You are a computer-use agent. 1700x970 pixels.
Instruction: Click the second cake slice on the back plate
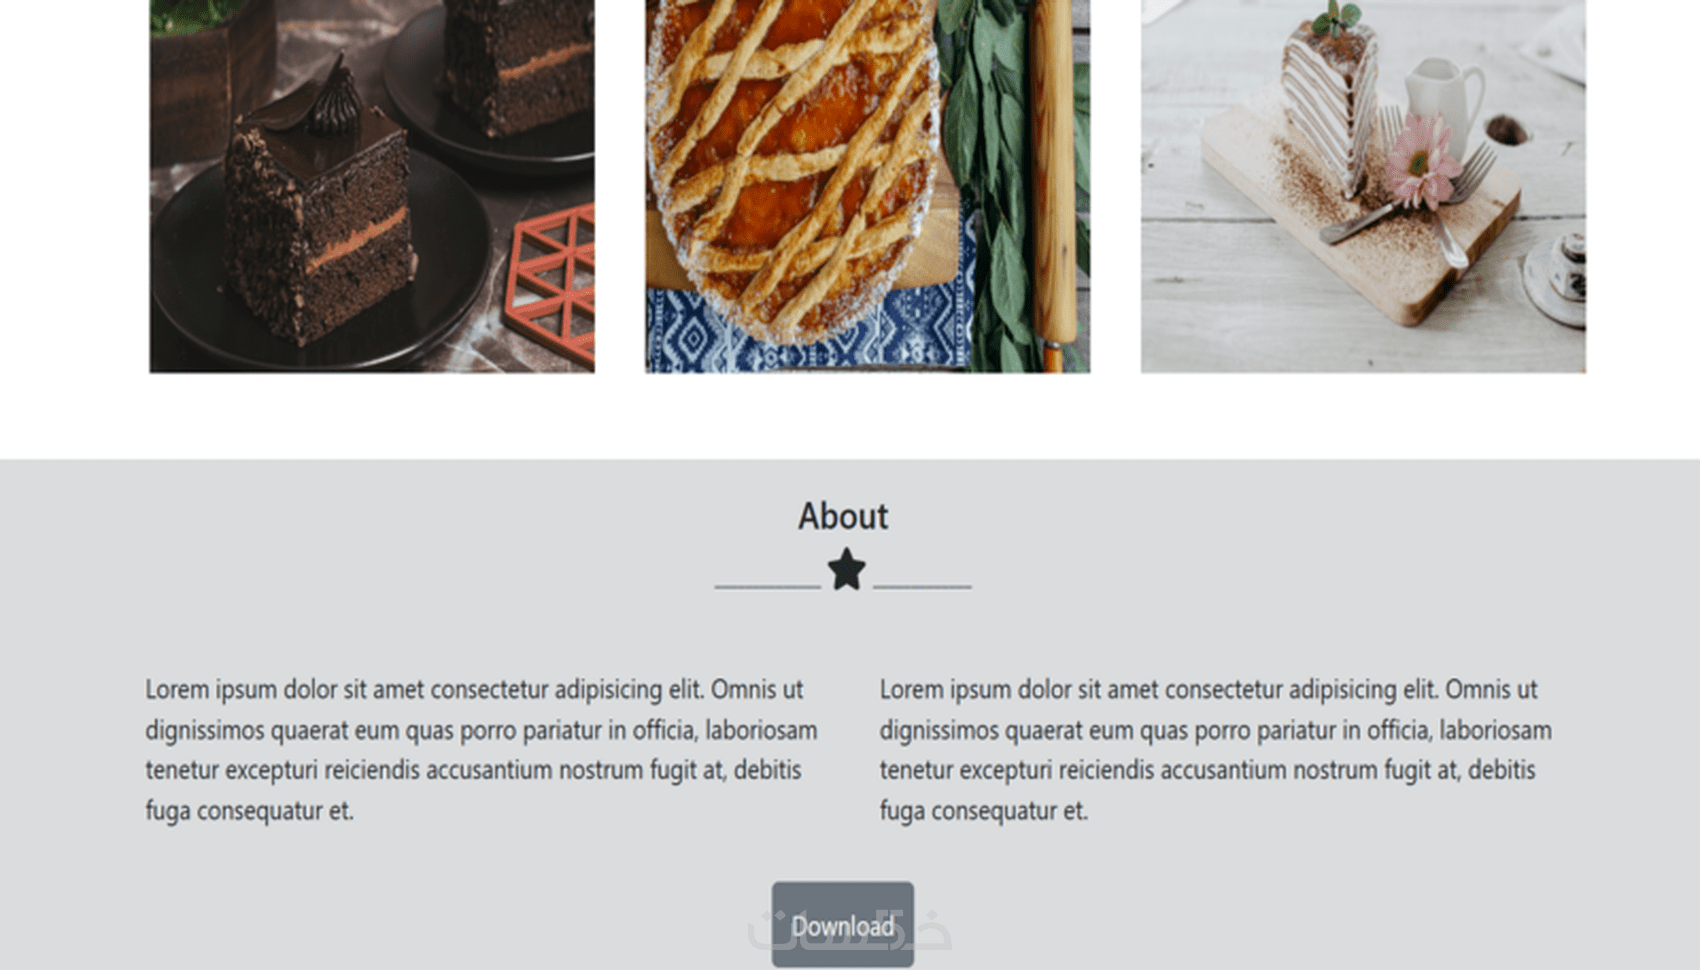click(518, 64)
